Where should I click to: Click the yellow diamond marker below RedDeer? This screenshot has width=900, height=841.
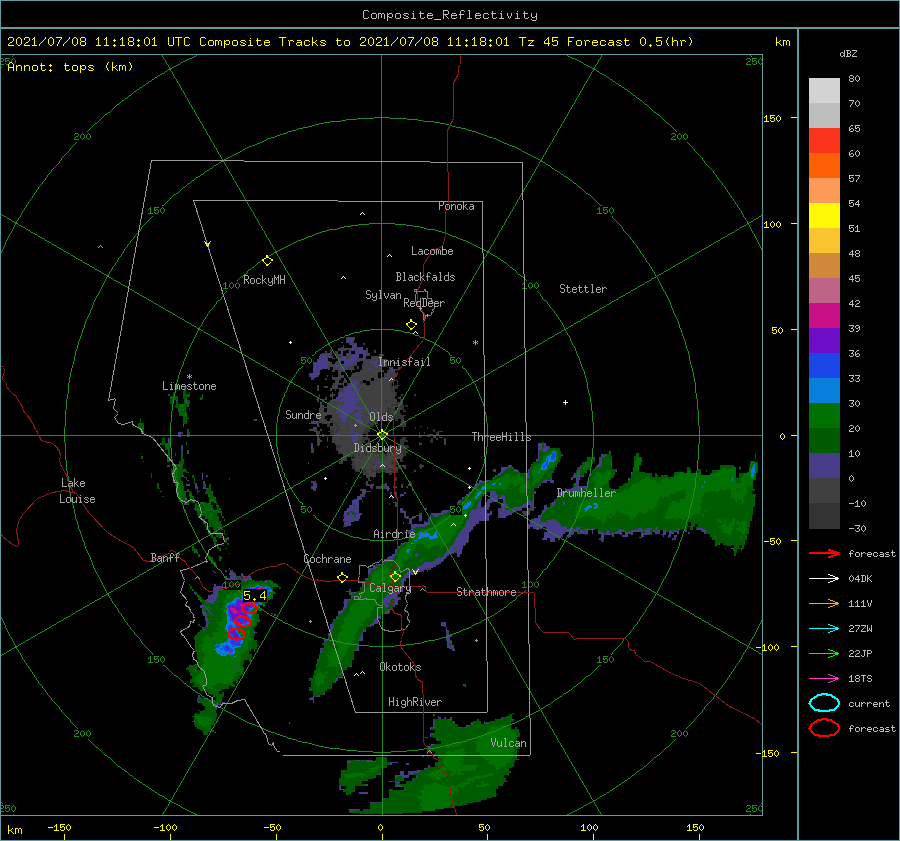(x=412, y=325)
